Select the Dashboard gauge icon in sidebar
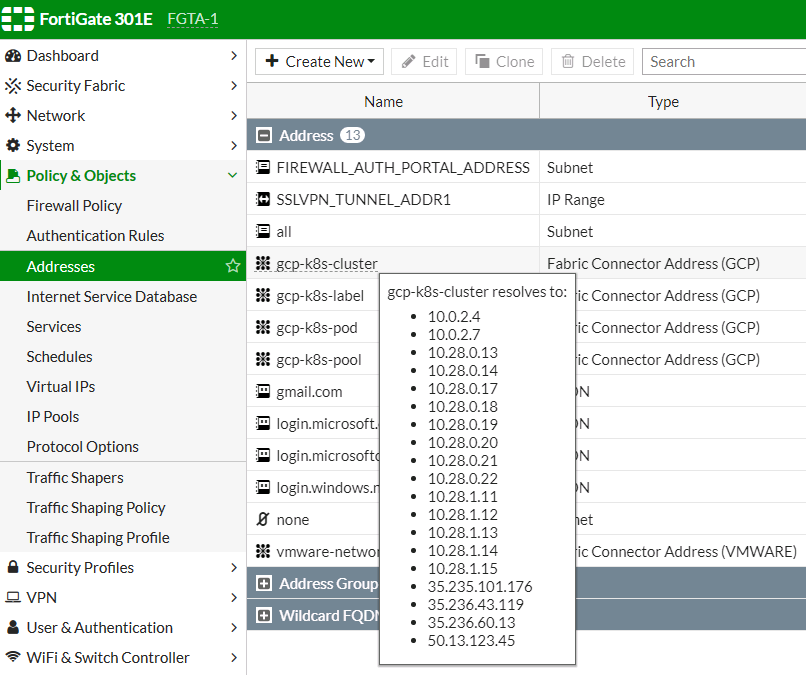This screenshot has height=675, width=806. [14, 55]
